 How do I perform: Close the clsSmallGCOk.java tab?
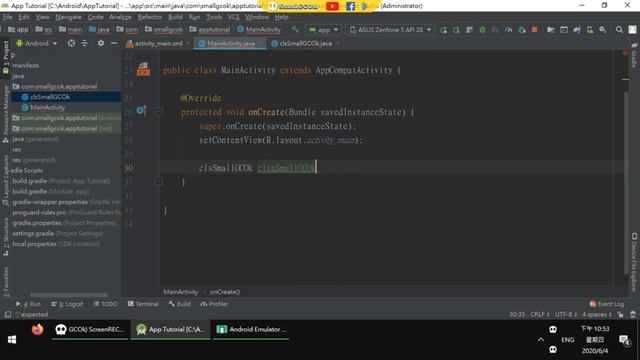(x=337, y=44)
